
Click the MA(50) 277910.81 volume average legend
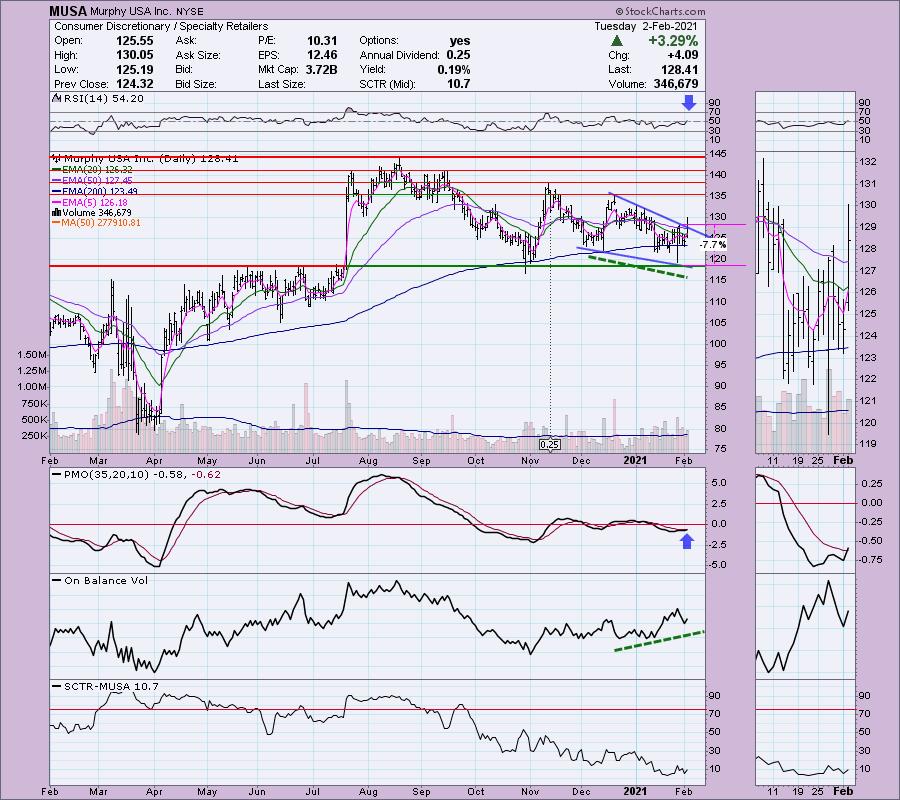point(96,223)
